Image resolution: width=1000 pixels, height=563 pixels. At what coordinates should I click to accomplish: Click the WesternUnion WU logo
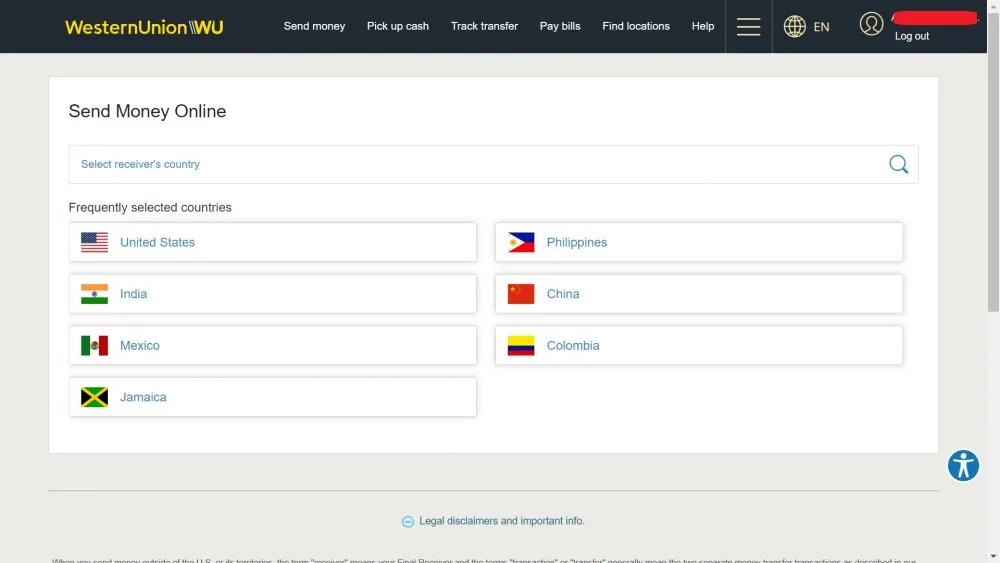144,27
